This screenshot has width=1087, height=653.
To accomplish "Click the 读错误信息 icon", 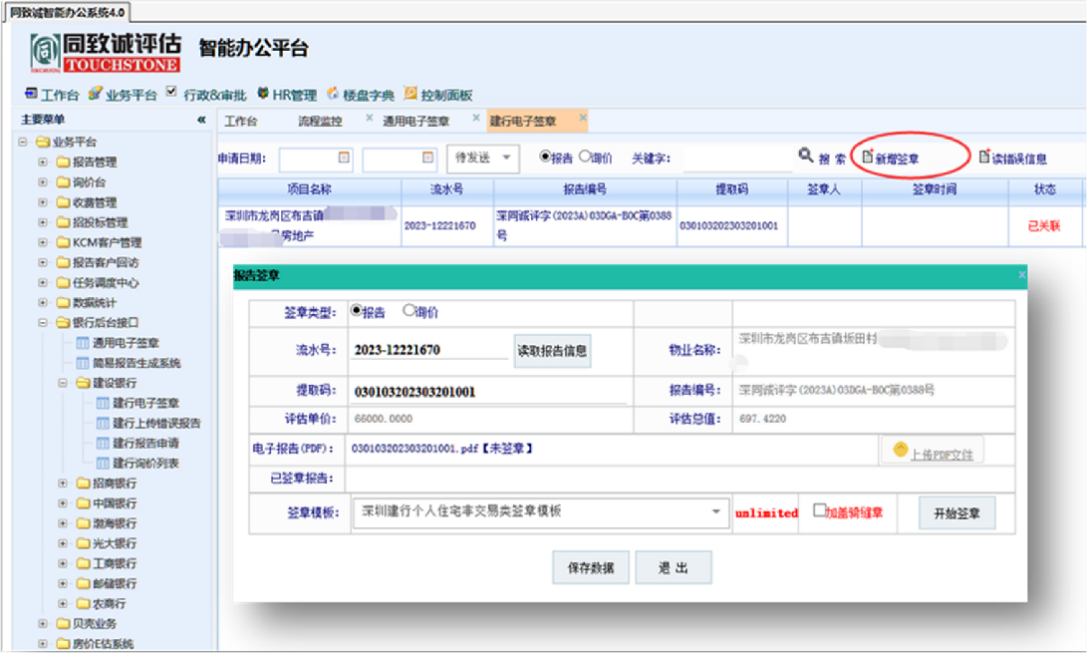I will [x=986, y=158].
